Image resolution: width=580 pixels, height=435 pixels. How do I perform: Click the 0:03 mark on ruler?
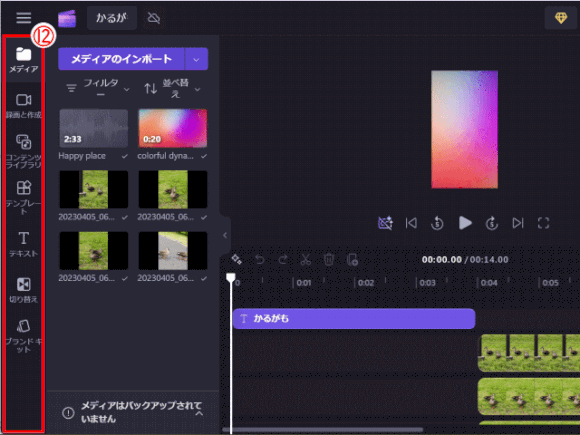(x=428, y=283)
